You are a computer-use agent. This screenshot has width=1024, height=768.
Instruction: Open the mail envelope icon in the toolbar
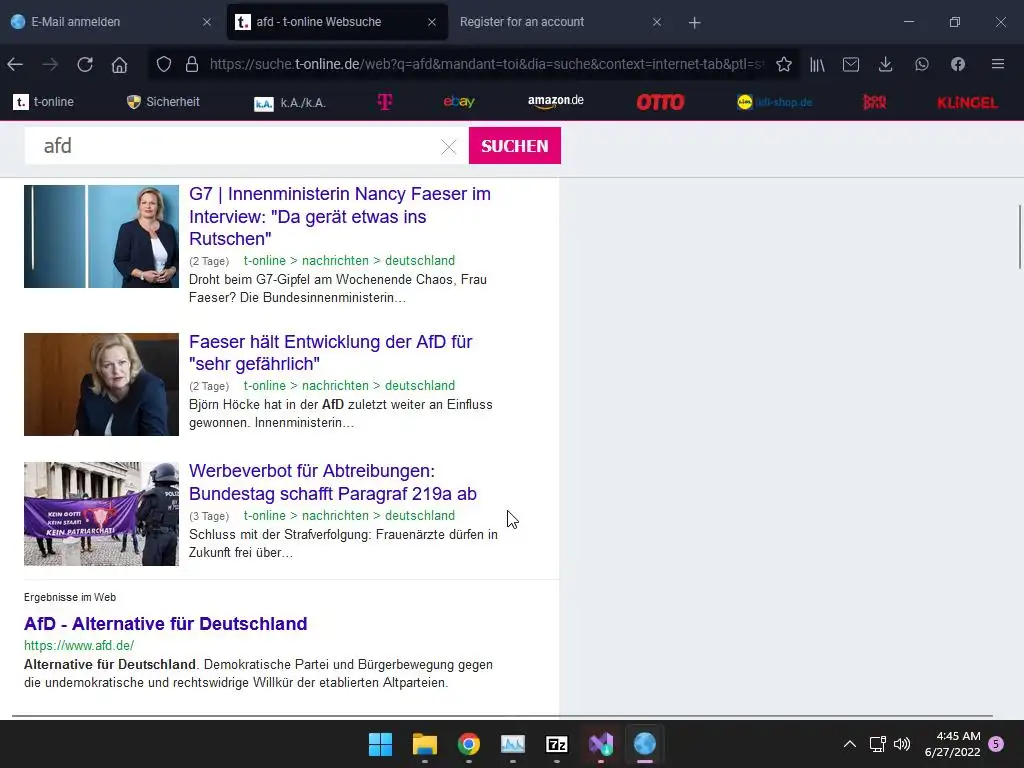pos(851,64)
